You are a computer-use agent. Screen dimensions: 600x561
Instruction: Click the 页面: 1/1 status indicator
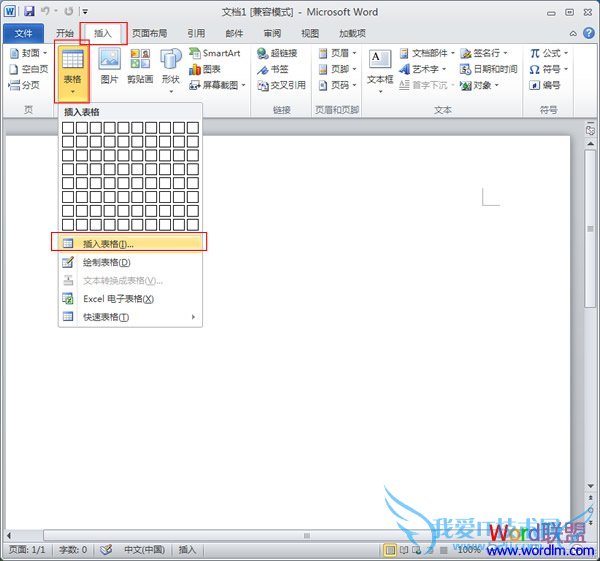point(27,550)
